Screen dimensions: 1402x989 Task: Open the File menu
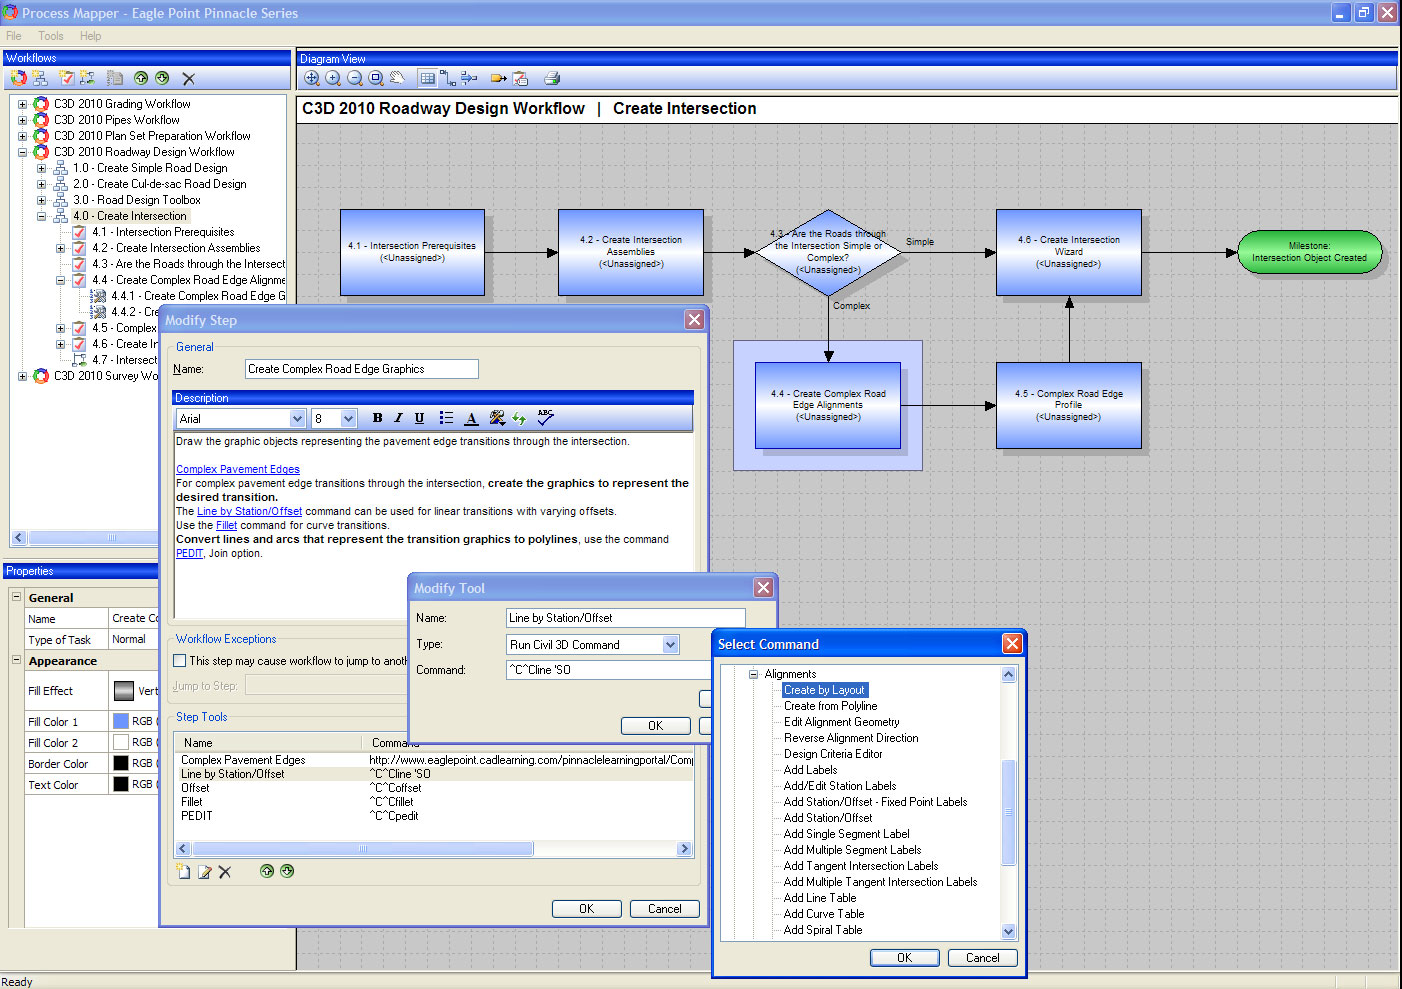pos(14,36)
